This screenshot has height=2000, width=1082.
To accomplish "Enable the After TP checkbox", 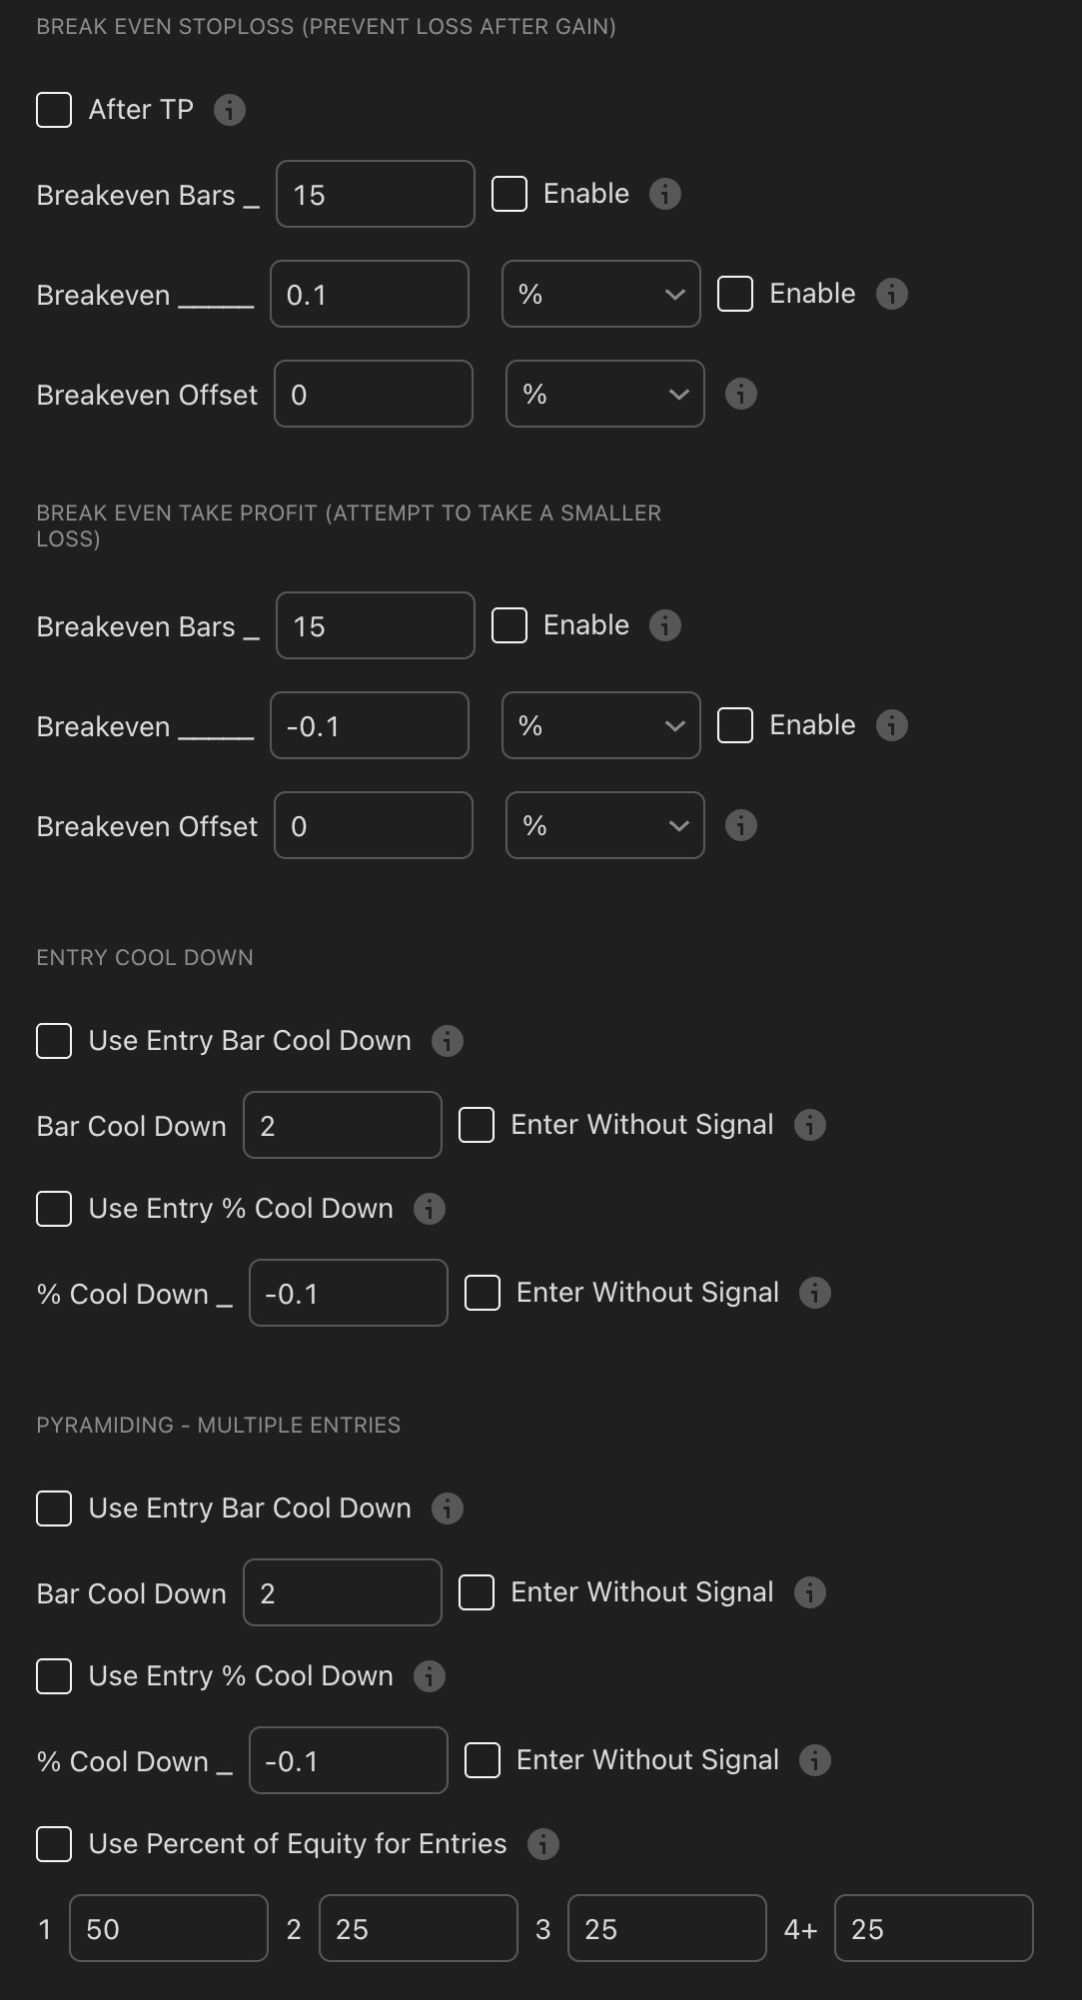I will tap(53, 110).
